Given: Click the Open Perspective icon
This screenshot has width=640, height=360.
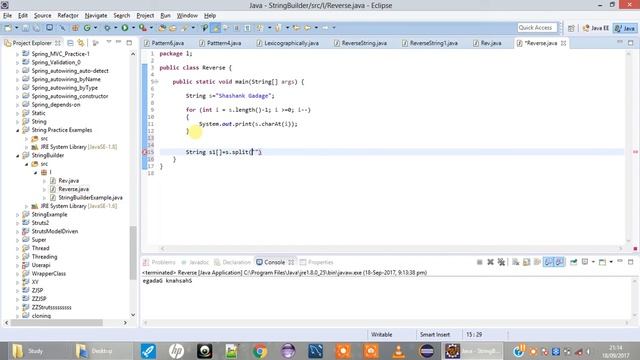Looking at the screenshot, I should pos(571,28).
